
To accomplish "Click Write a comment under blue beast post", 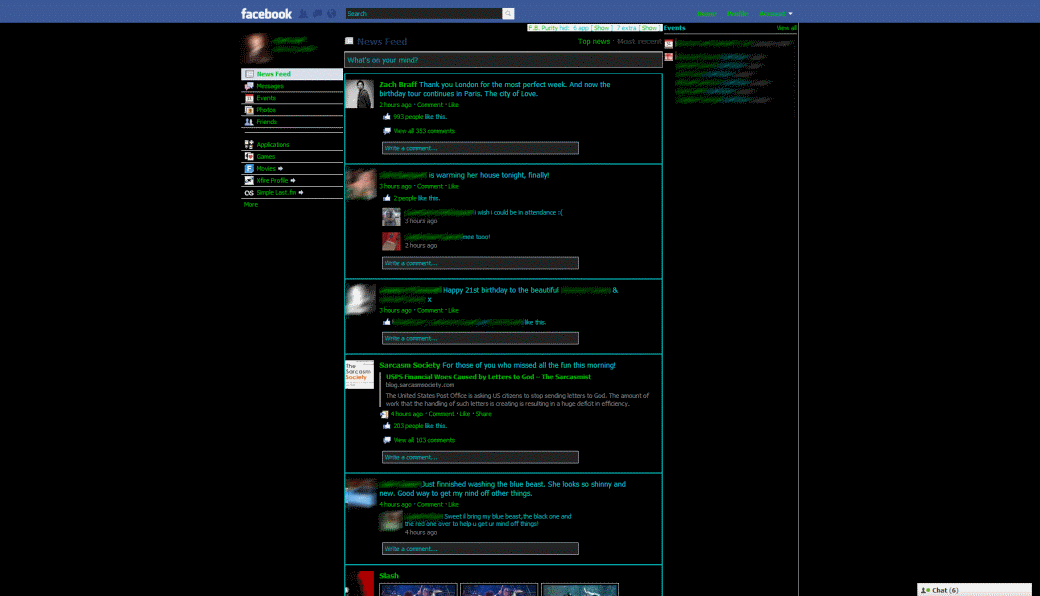I will click(x=480, y=549).
